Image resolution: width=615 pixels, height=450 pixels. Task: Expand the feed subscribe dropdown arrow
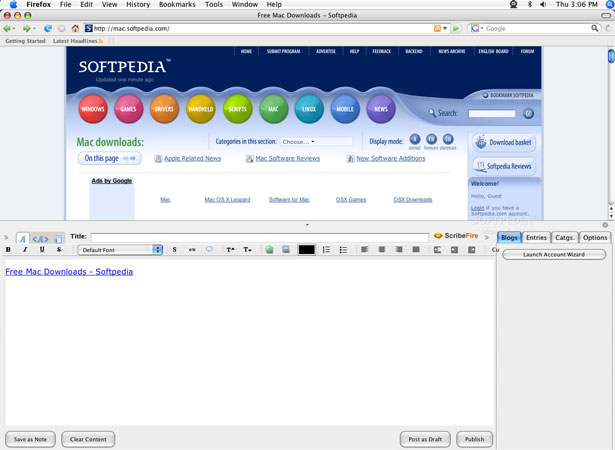(x=445, y=28)
